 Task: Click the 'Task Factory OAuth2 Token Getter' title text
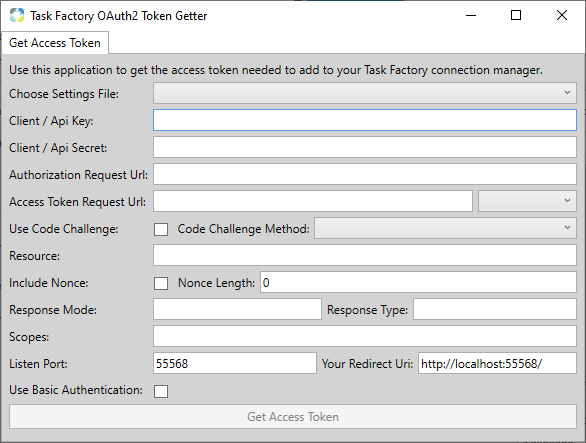click(x=118, y=16)
